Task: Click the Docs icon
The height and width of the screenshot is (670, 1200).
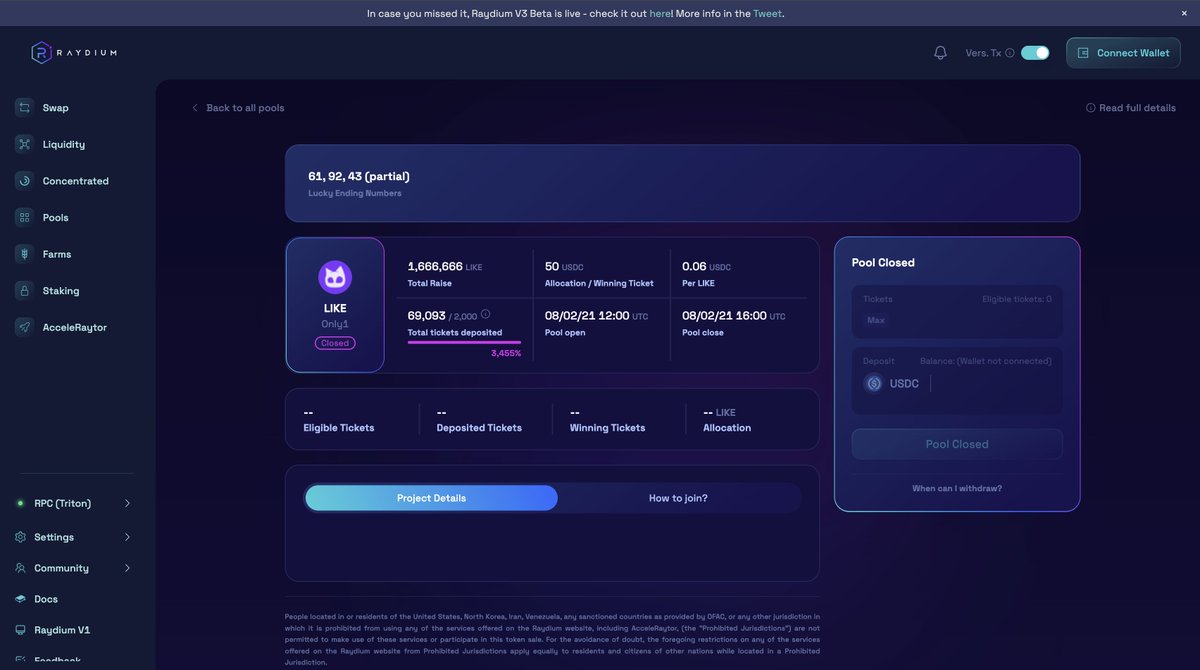Action: pos(20,599)
